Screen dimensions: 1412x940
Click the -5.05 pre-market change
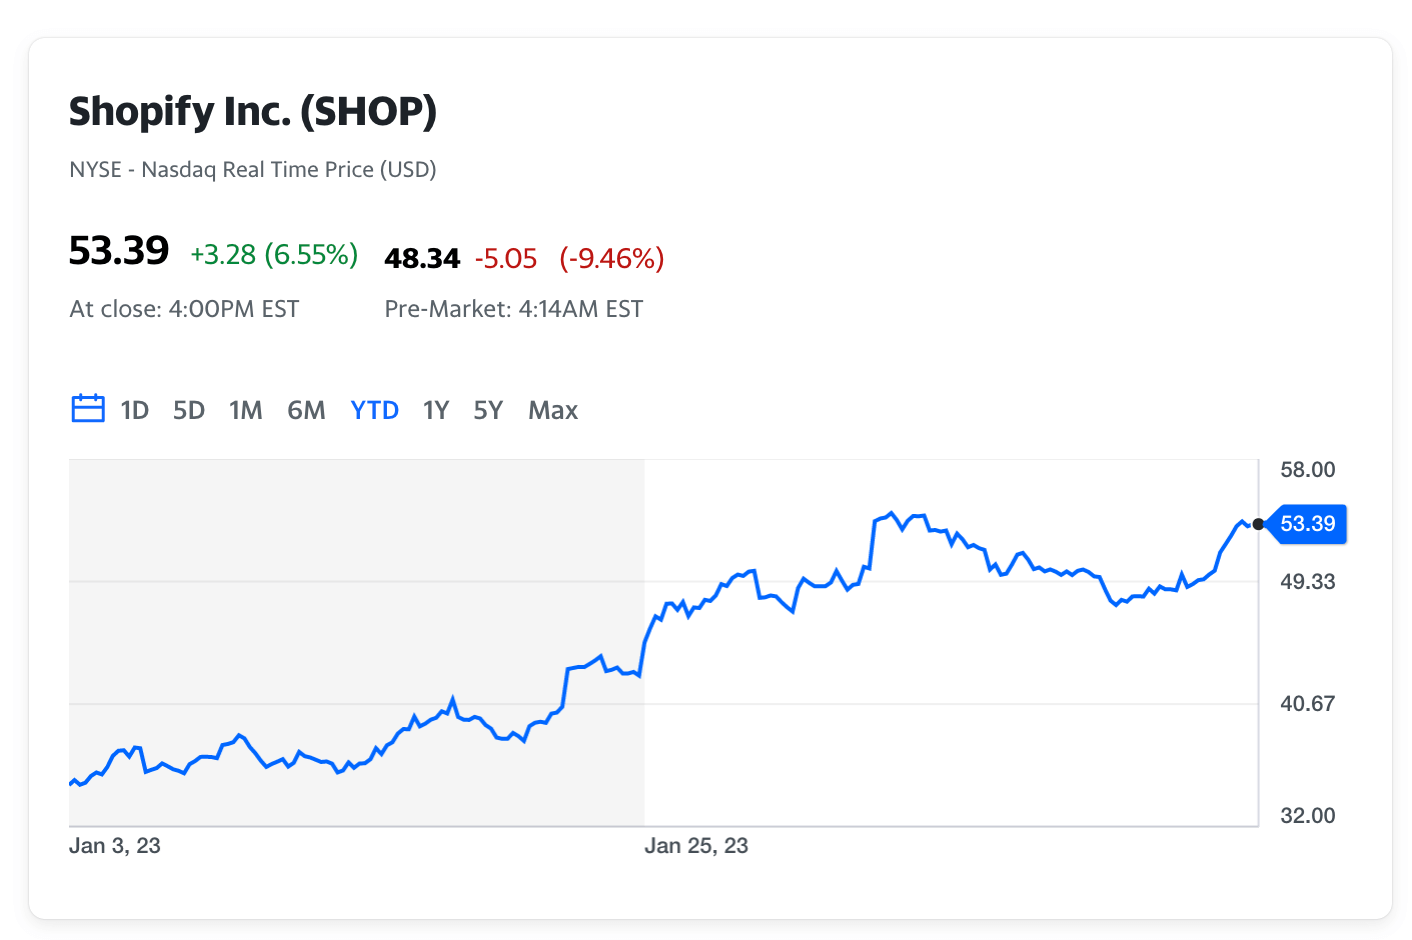point(506,258)
